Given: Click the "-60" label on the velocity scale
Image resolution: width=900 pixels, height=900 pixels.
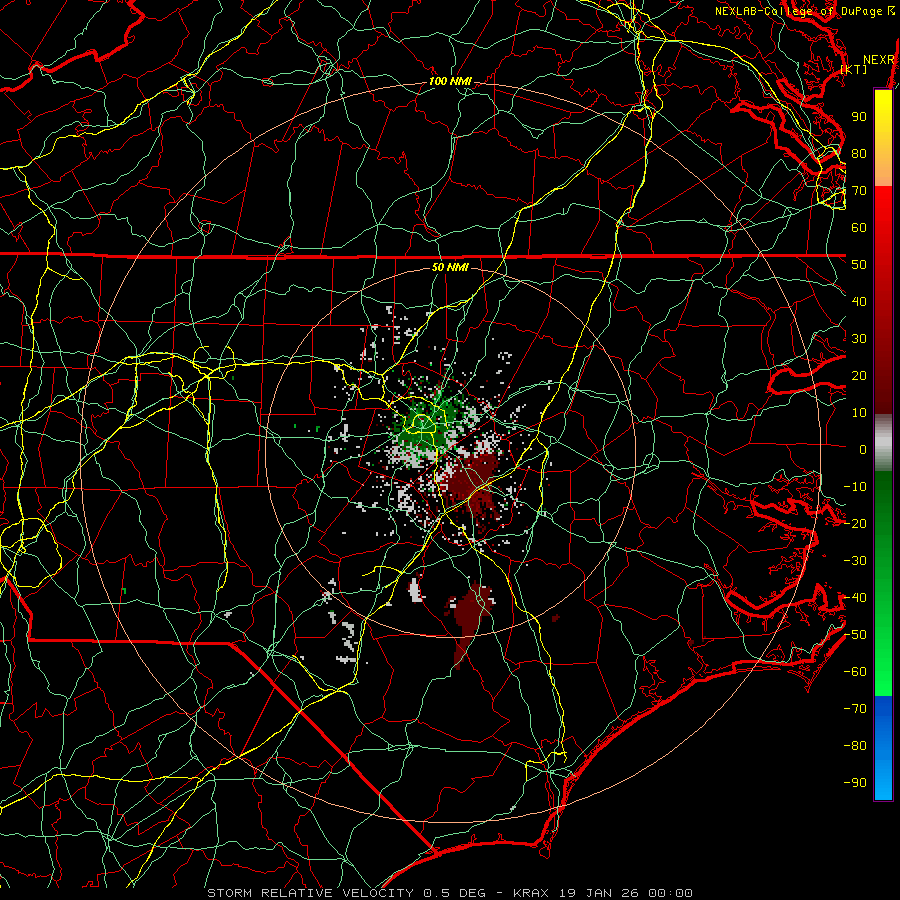Looking at the screenshot, I should pyautogui.click(x=855, y=672).
